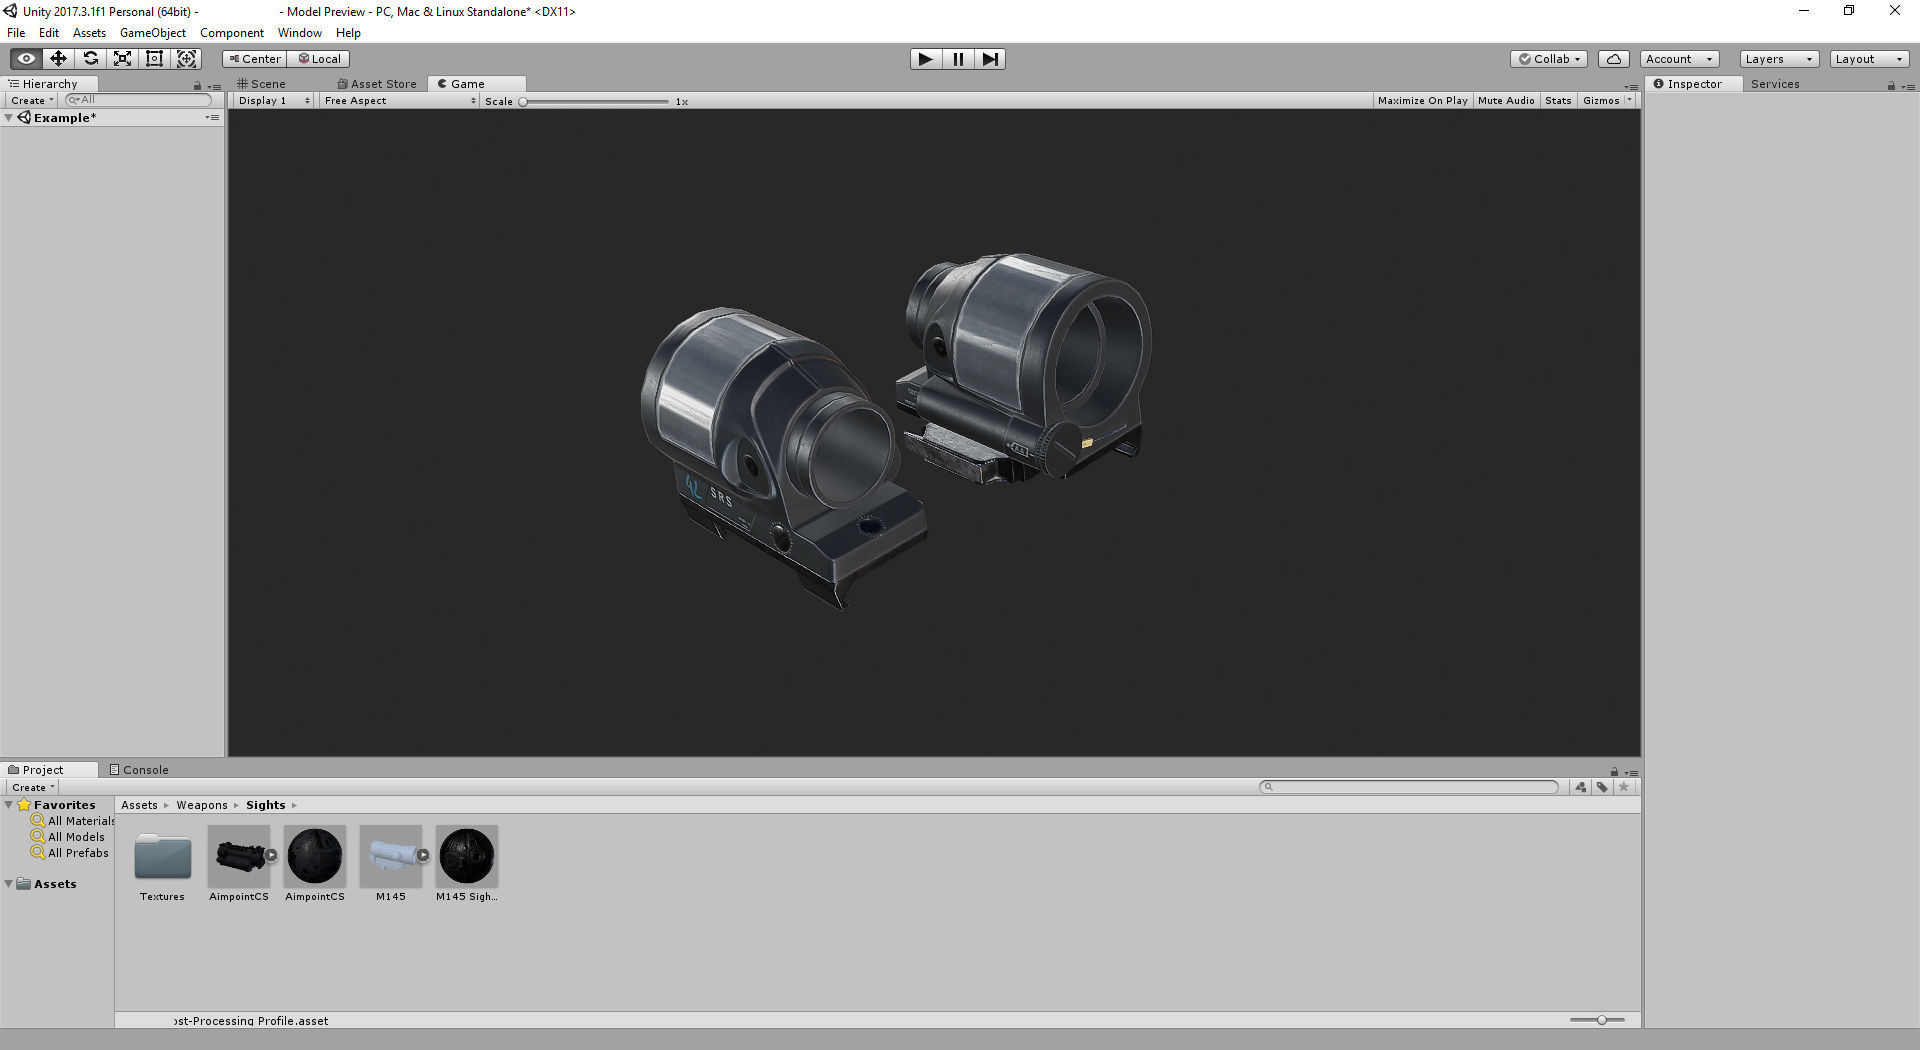Open the Help menu
Viewport: 1920px width, 1050px height.
click(348, 33)
